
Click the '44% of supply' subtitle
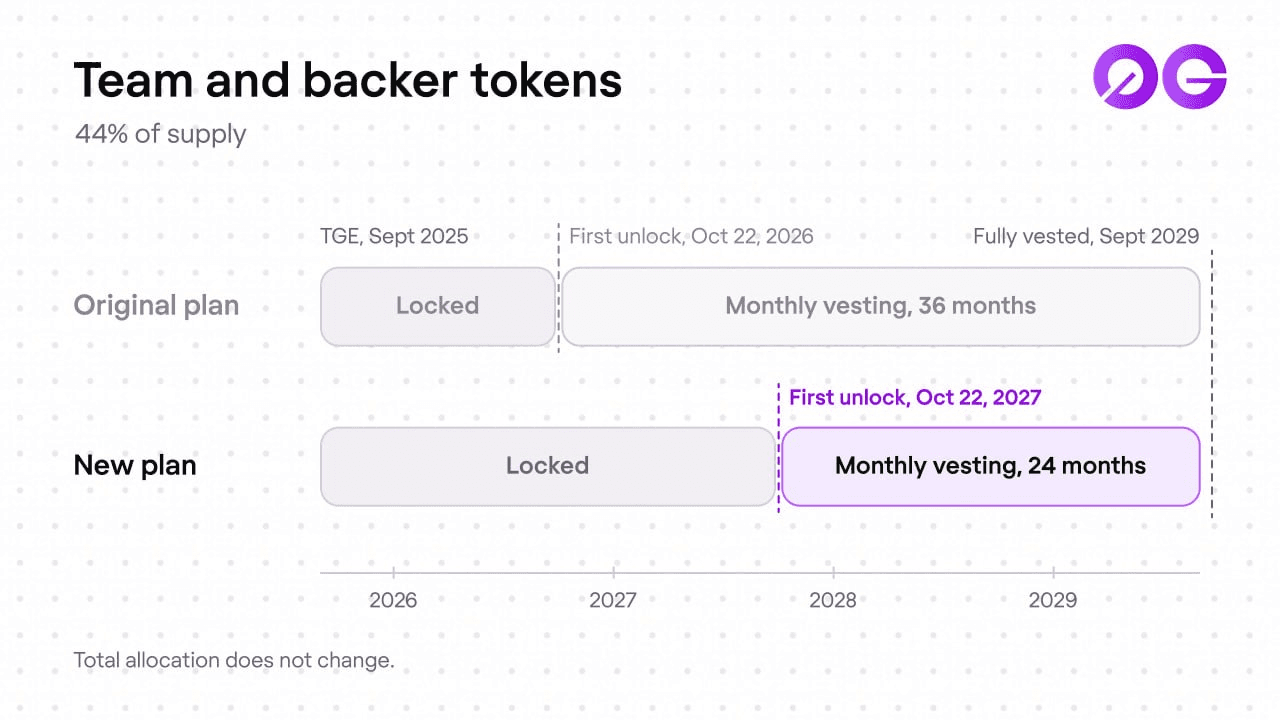tap(160, 133)
